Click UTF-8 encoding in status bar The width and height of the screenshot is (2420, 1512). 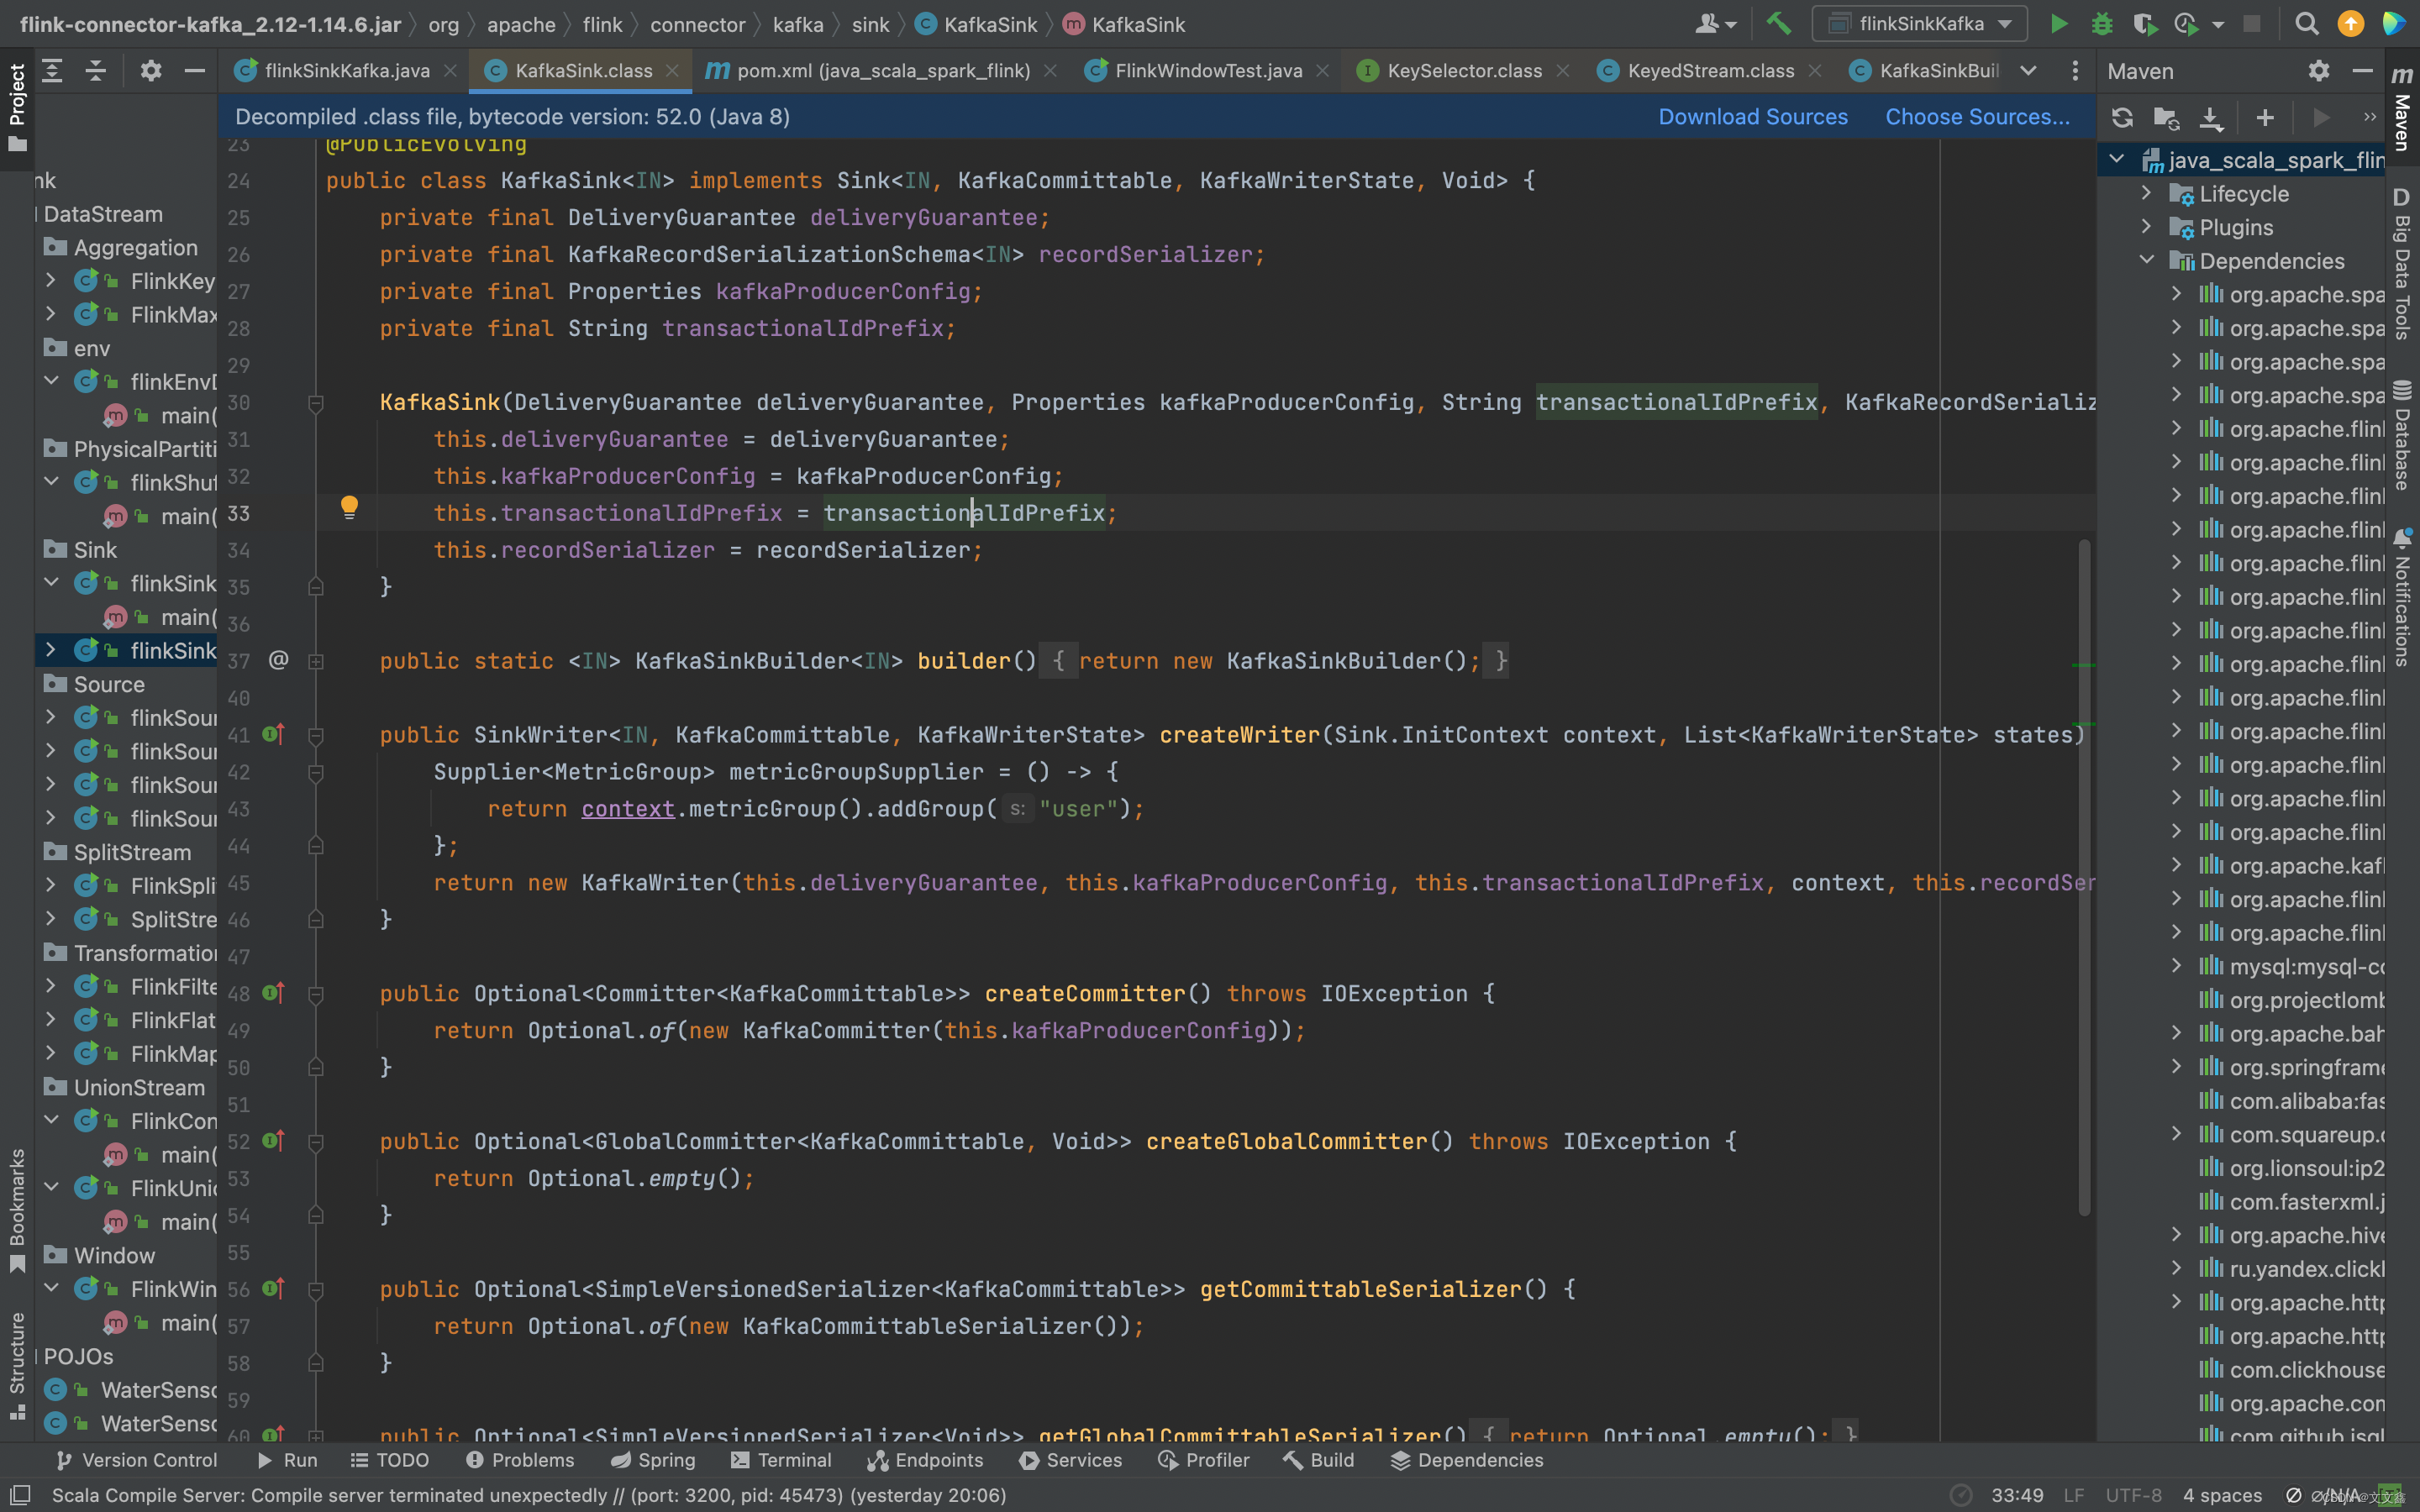pos(2133,1495)
